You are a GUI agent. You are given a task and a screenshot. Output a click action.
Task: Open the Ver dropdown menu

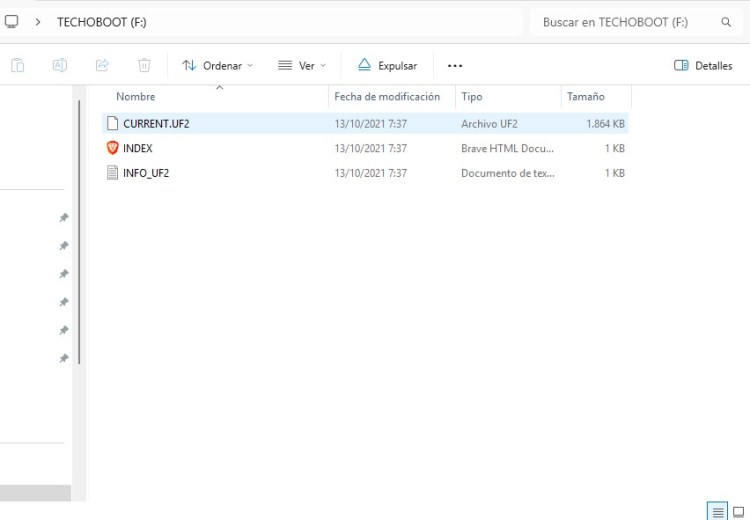pyautogui.click(x=302, y=65)
